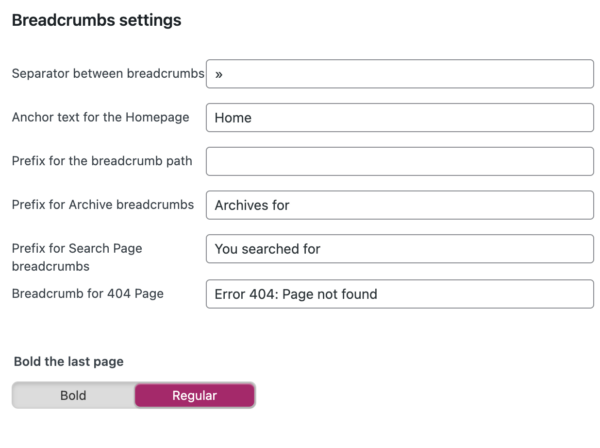This screenshot has height=448, width=600.
Task: Click the » character in the separator field
Action: 218,75
